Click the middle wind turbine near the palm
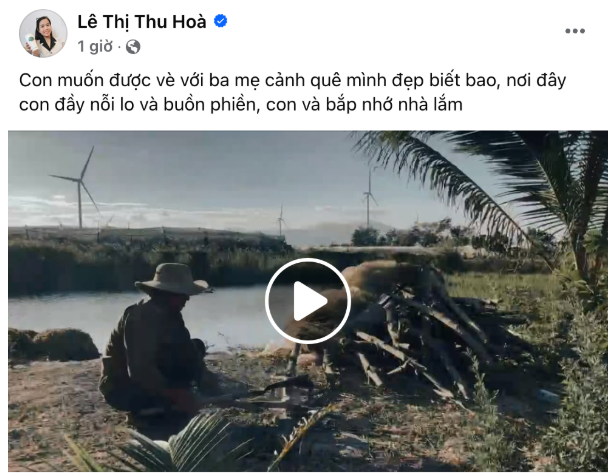The image size is (608, 473). 369,198
